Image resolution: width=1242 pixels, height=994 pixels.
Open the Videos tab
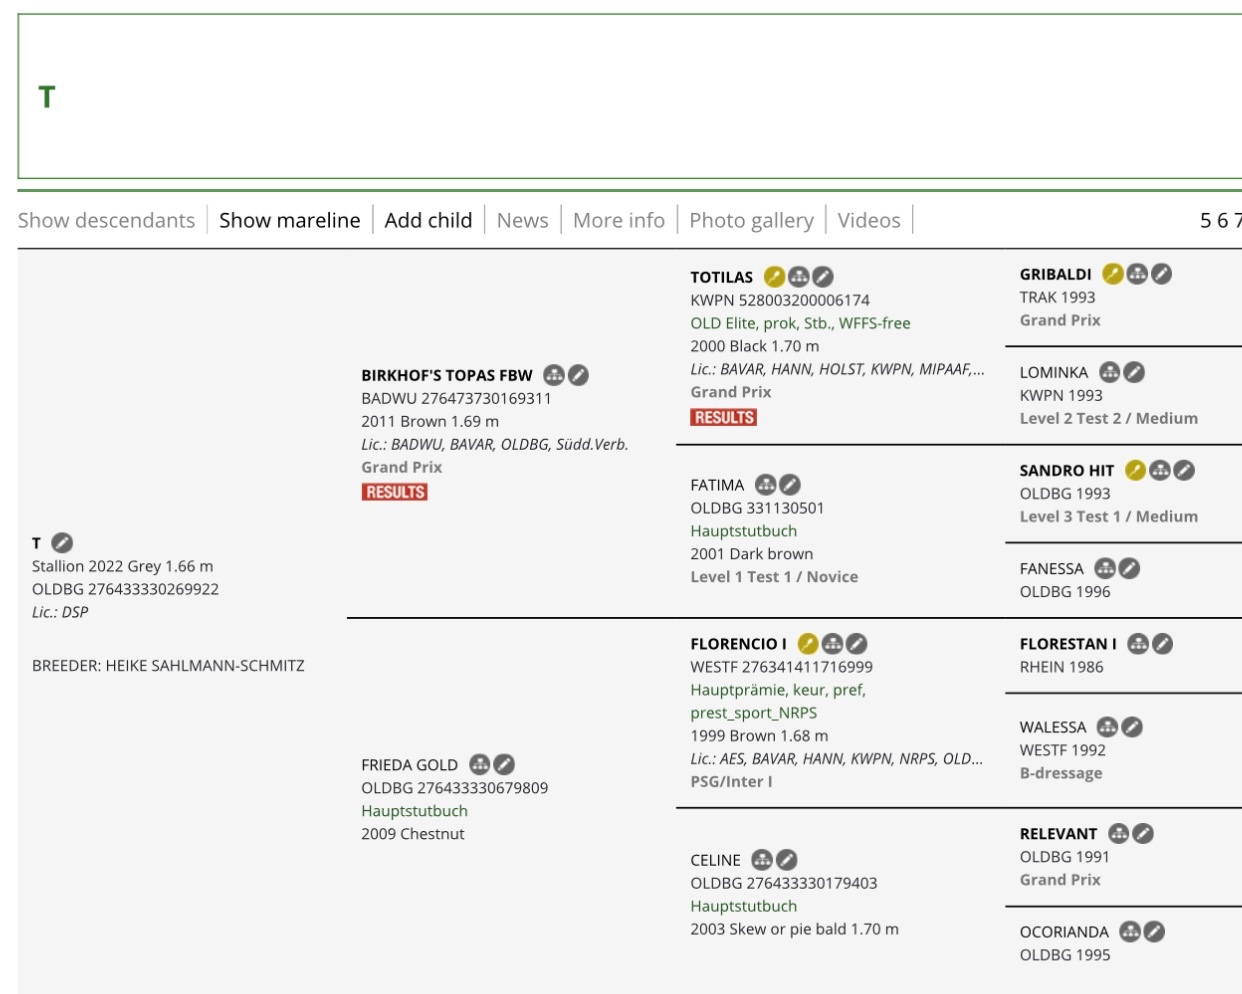coord(868,220)
